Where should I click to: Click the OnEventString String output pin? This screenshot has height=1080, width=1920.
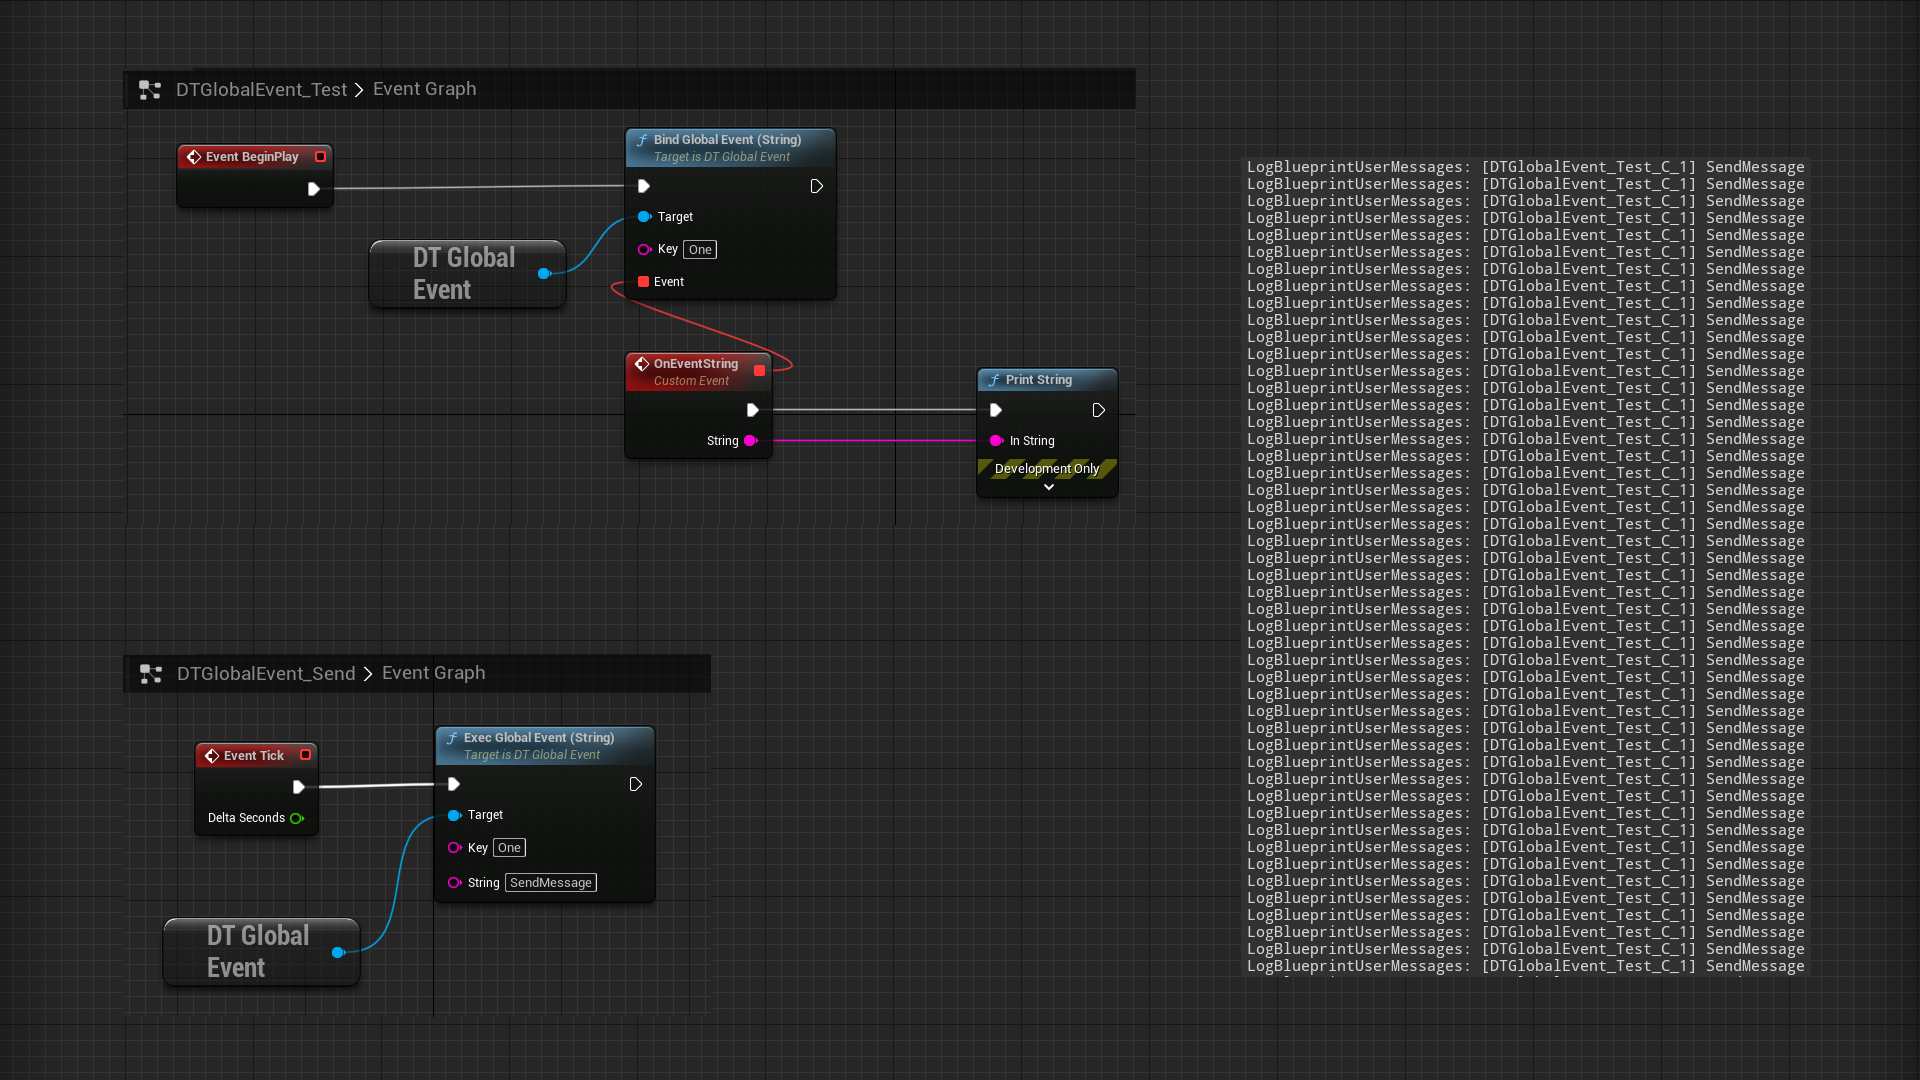(750, 441)
